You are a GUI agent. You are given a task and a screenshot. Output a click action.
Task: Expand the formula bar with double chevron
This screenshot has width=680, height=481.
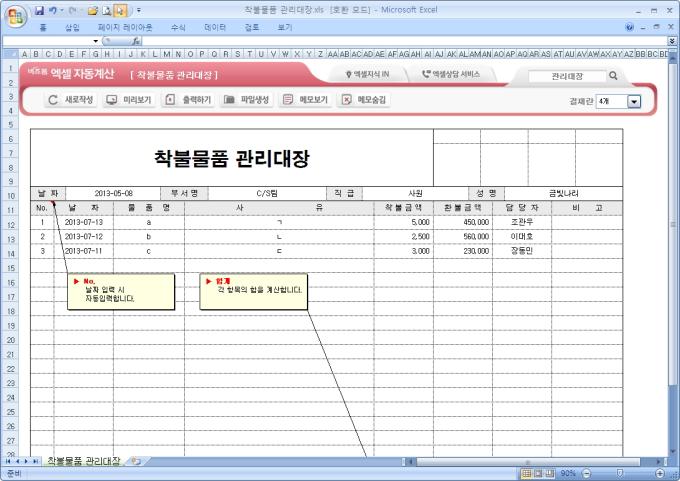(x=672, y=41)
